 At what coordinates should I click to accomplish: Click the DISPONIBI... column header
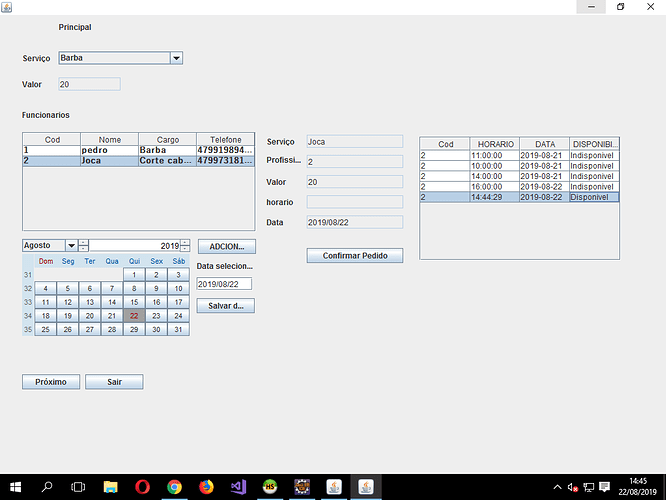[x=594, y=144]
